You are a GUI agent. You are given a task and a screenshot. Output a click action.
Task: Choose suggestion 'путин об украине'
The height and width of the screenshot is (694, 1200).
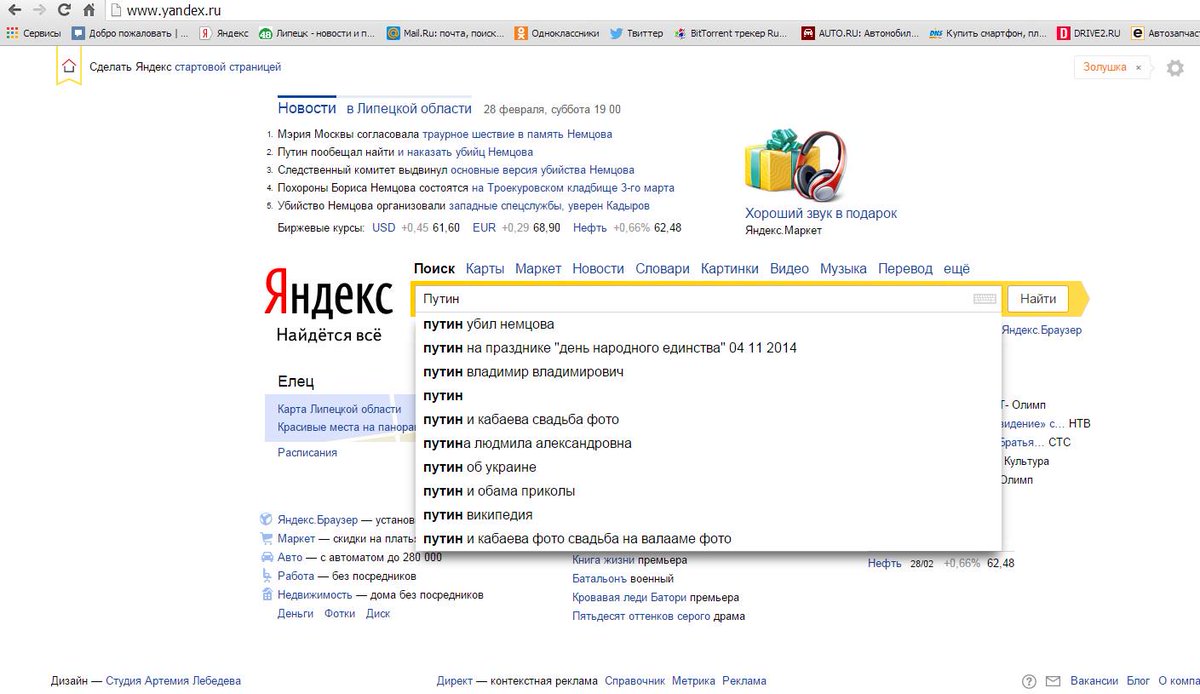(708, 467)
